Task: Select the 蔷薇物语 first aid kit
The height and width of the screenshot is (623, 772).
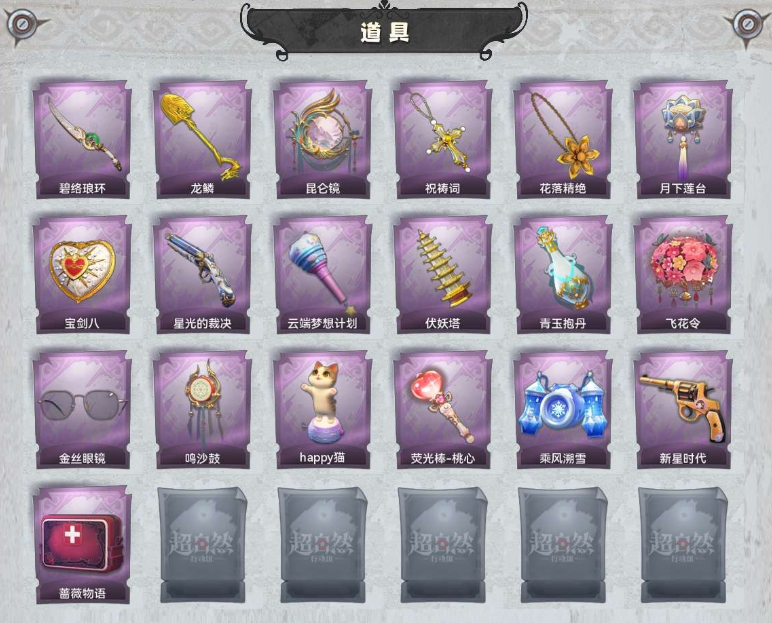Action: (82, 545)
